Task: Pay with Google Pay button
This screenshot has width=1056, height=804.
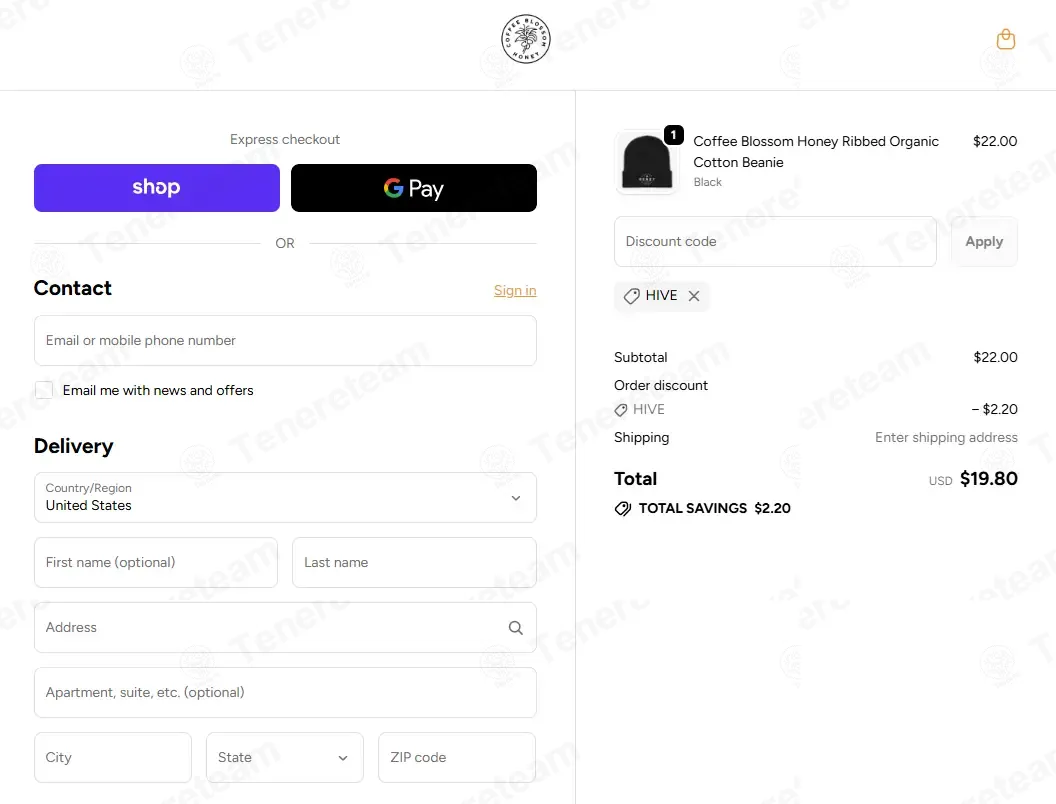Action: (414, 188)
